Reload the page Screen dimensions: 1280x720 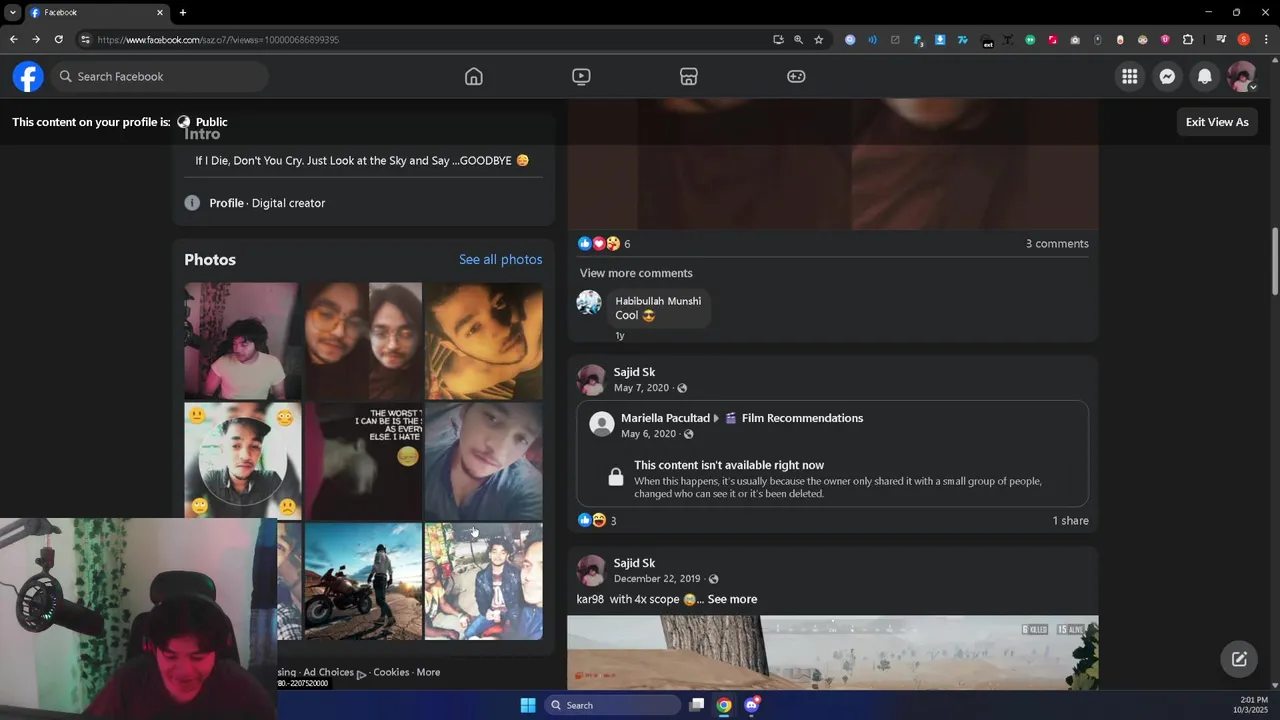click(x=59, y=40)
